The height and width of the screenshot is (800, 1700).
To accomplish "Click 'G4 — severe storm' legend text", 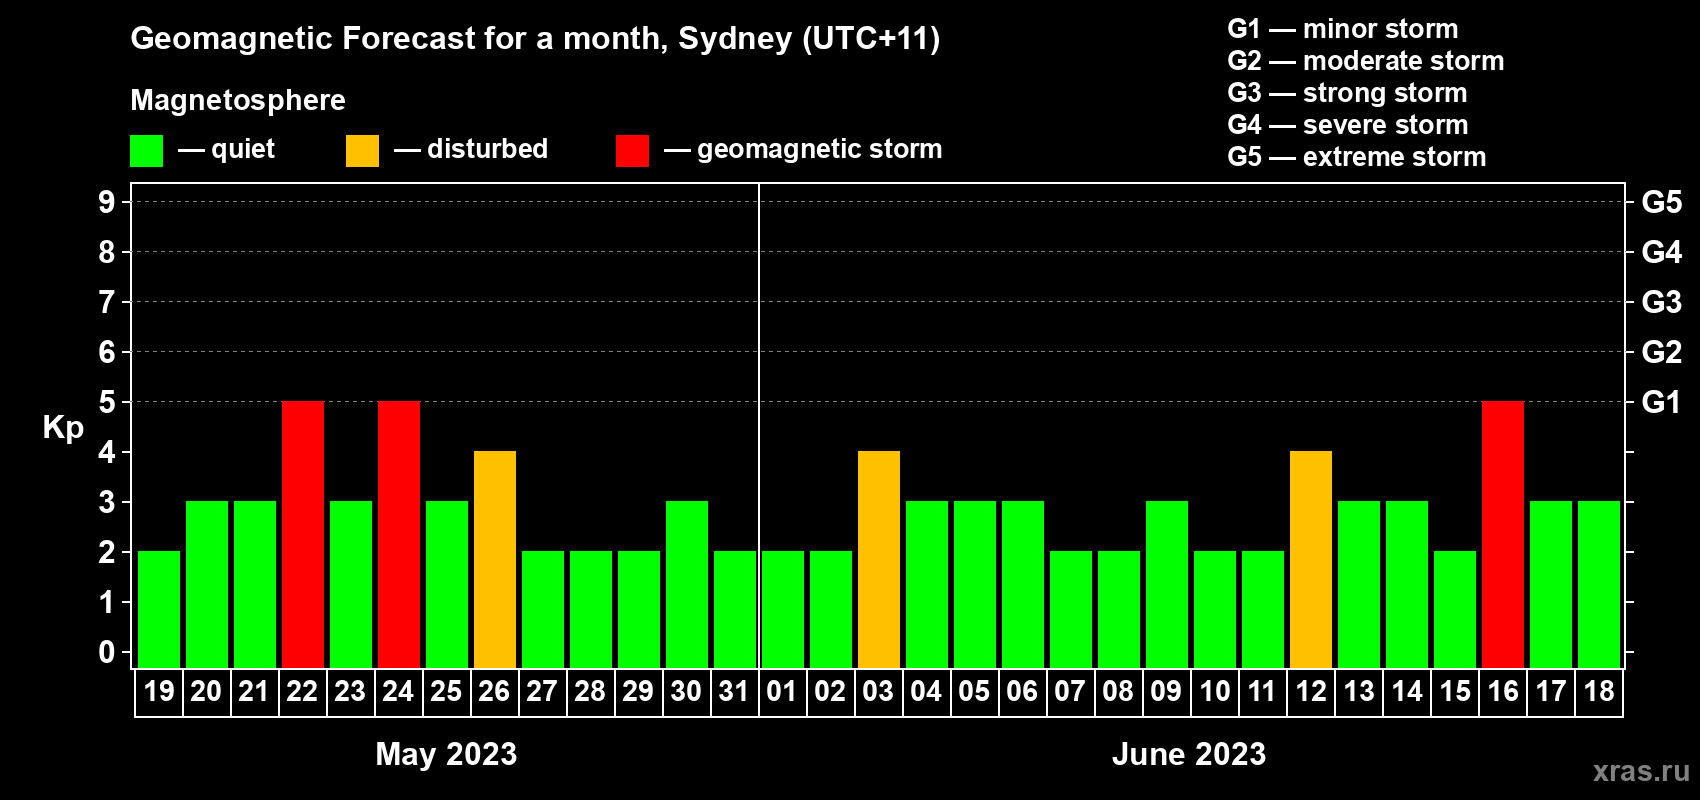I will click(1348, 125).
